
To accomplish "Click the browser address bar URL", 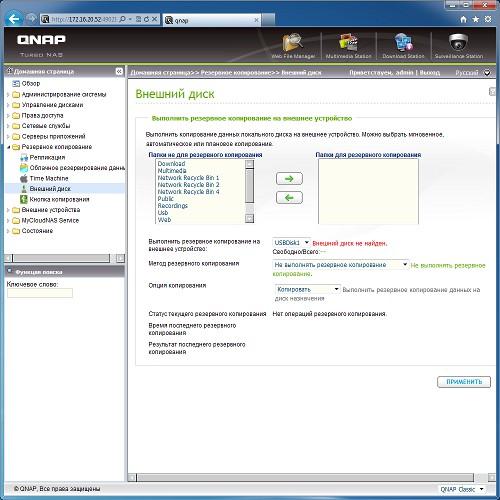I will pos(84,19).
